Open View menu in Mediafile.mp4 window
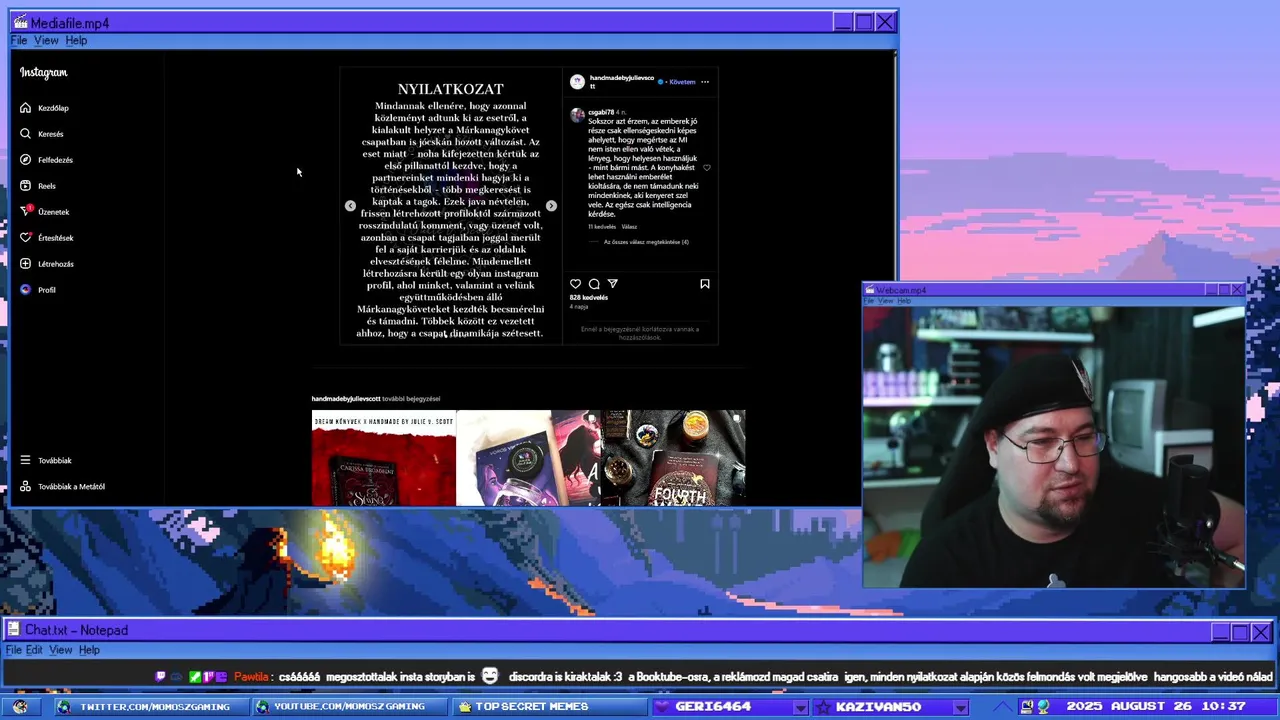Image resolution: width=1280 pixels, height=720 pixels. (46, 41)
